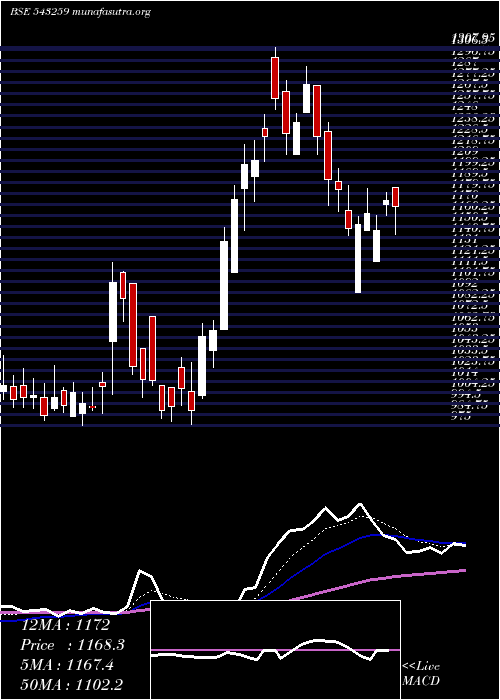The width and height of the screenshot is (500, 700).
Task: Click the '1209' price axis label
Action: 465,153
